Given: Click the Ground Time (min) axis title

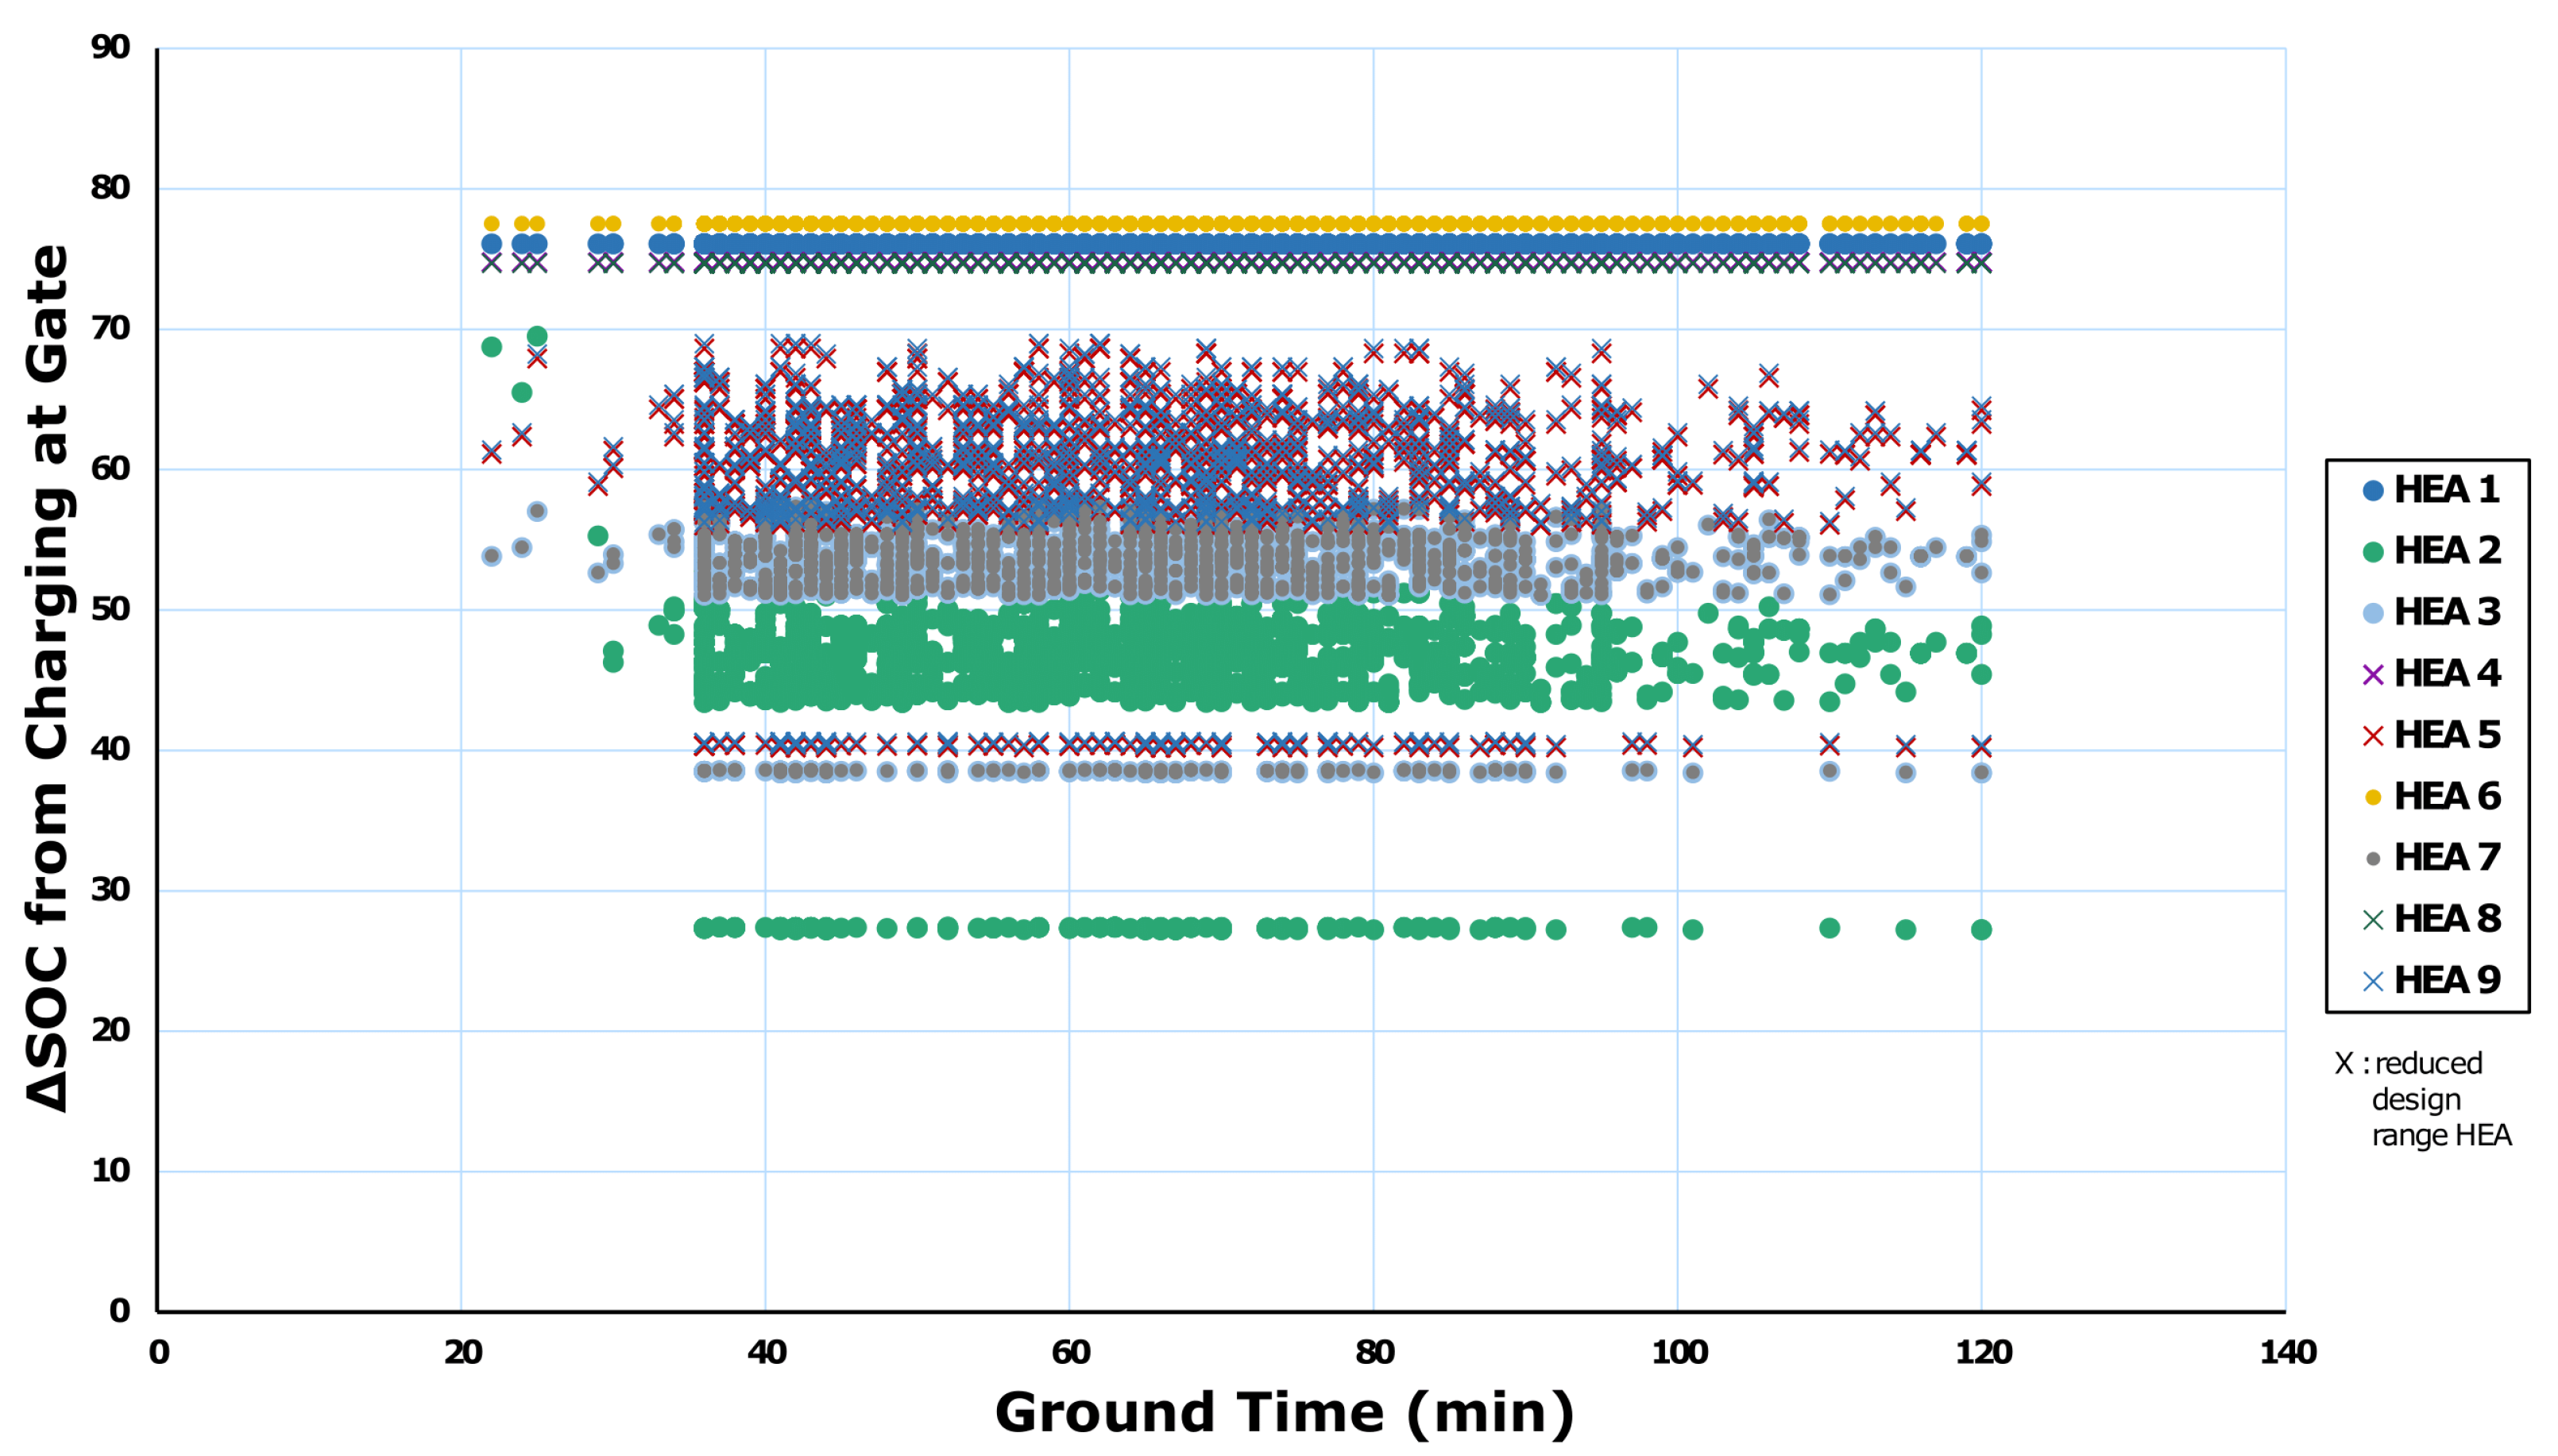Looking at the screenshot, I should [x=1284, y=1413].
